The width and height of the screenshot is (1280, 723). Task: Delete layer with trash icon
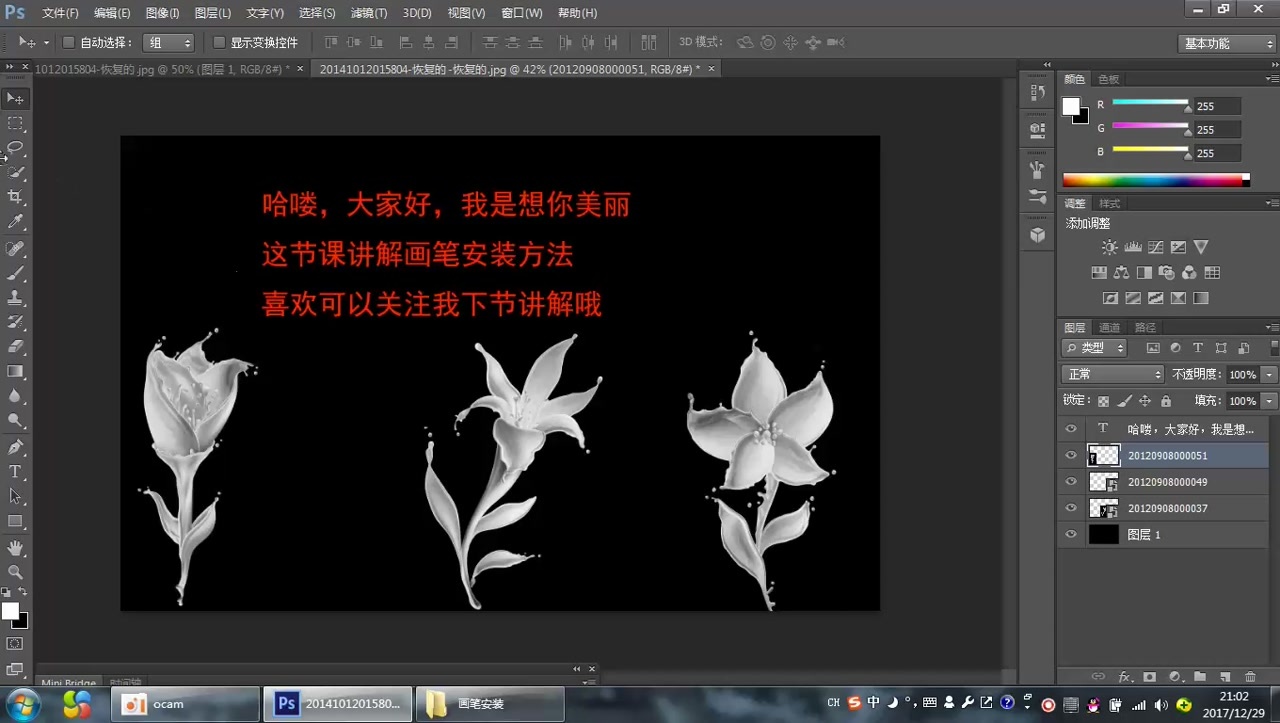(x=1250, y=677)
